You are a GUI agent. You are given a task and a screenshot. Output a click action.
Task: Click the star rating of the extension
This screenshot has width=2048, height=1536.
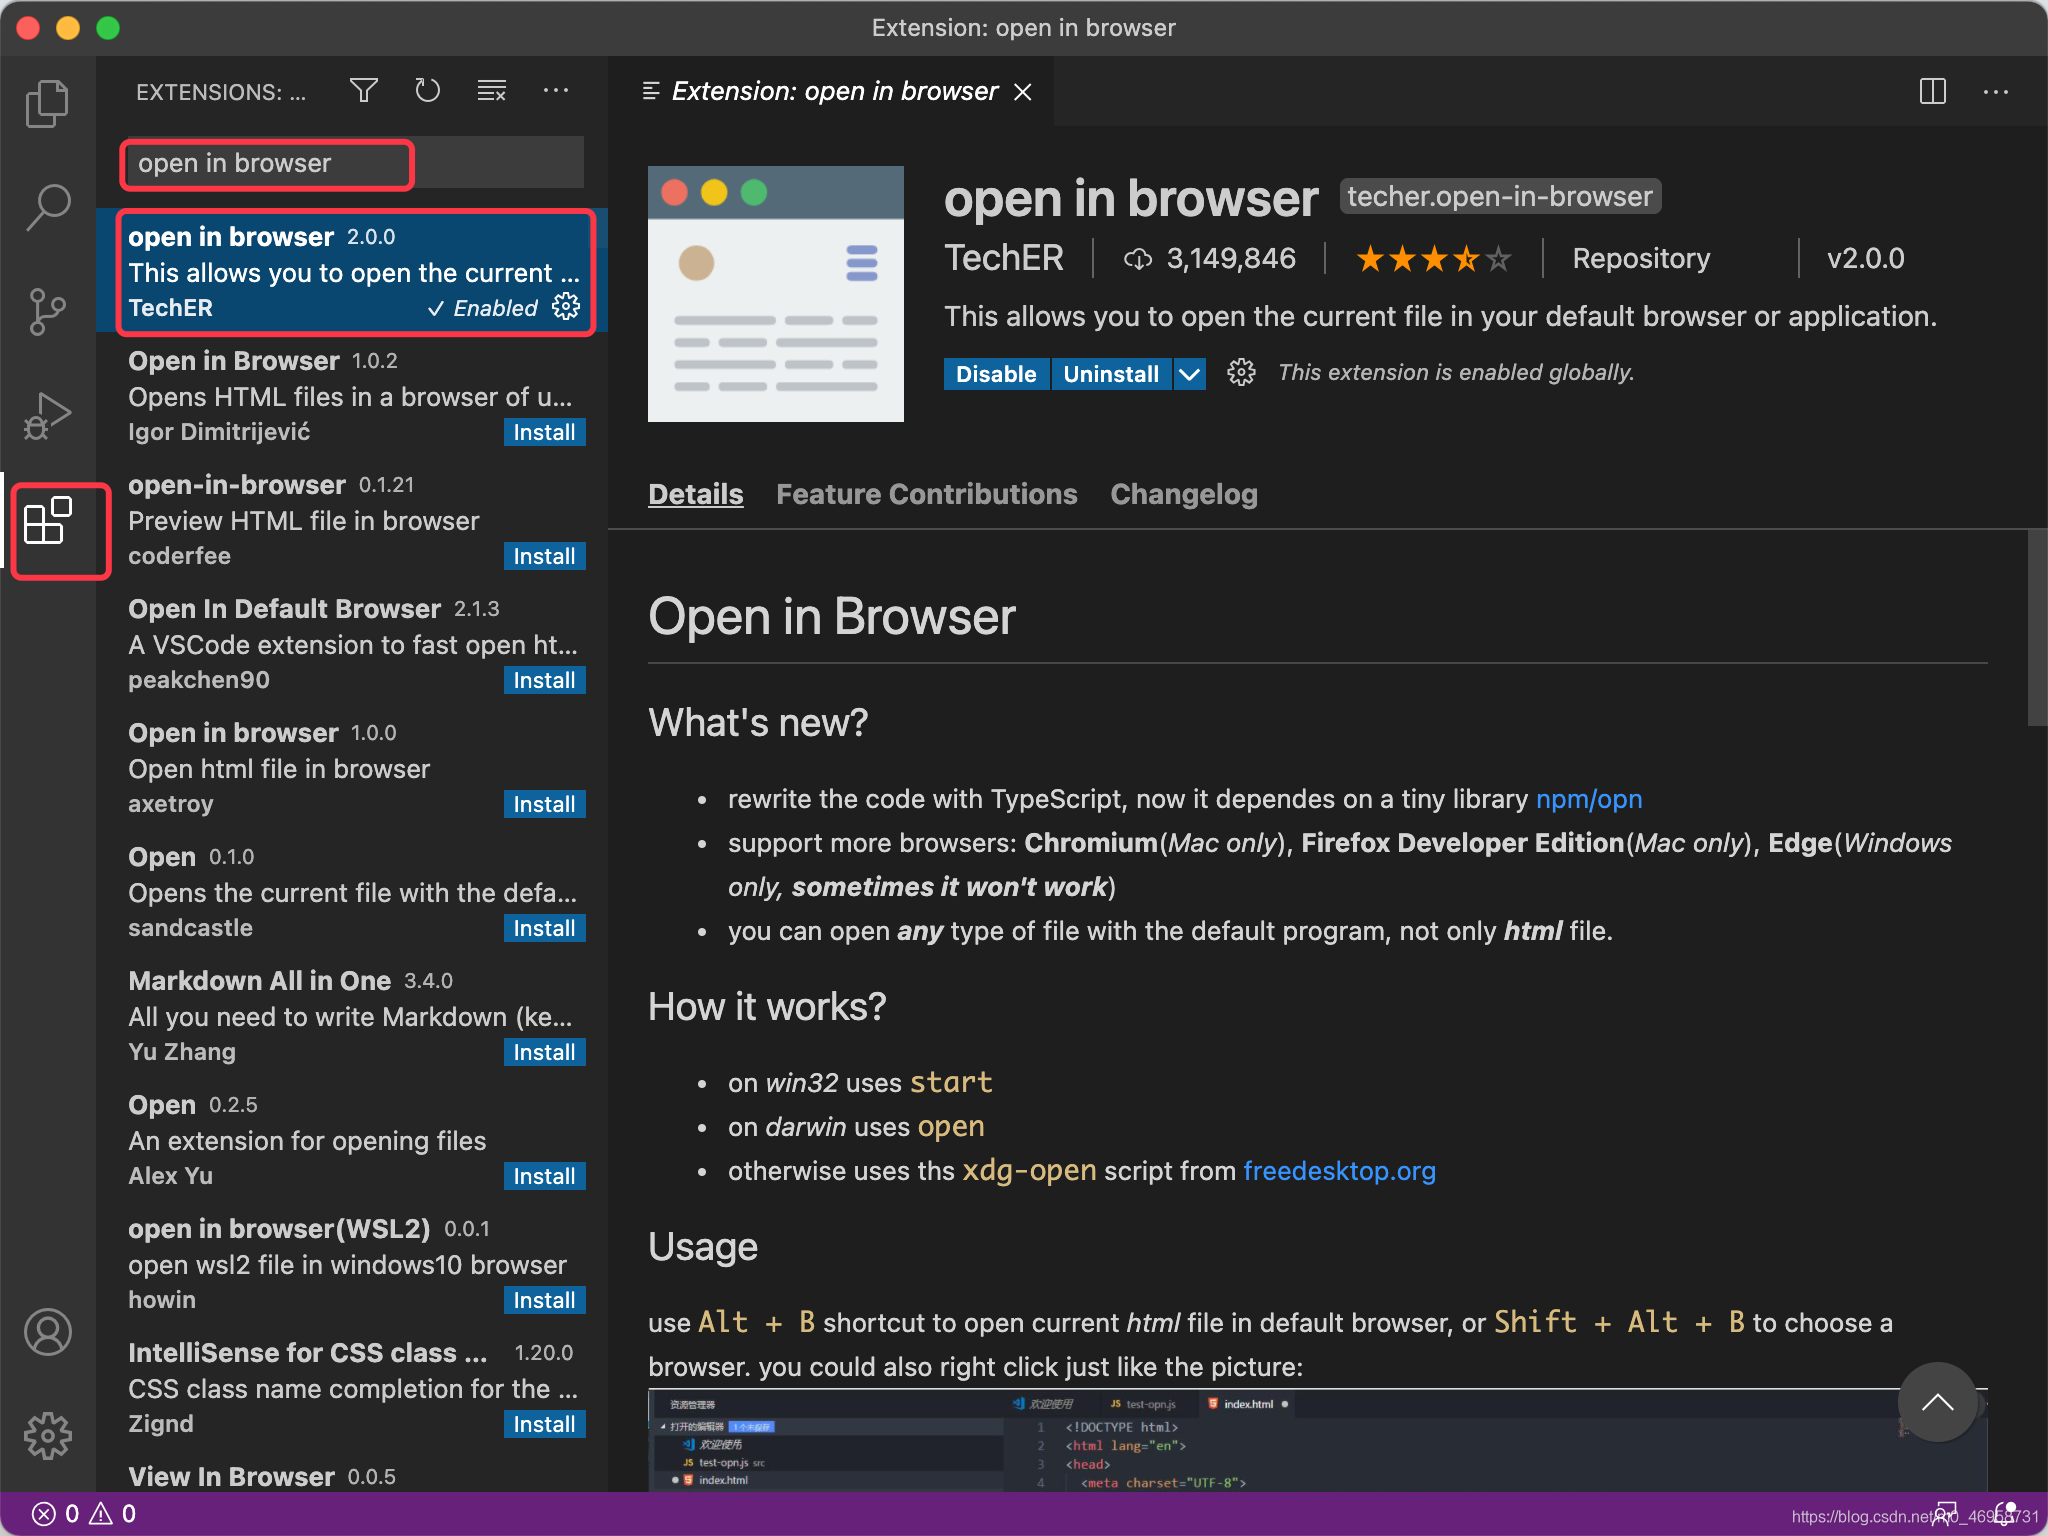pyautogui.click(x=1433, y=259)
